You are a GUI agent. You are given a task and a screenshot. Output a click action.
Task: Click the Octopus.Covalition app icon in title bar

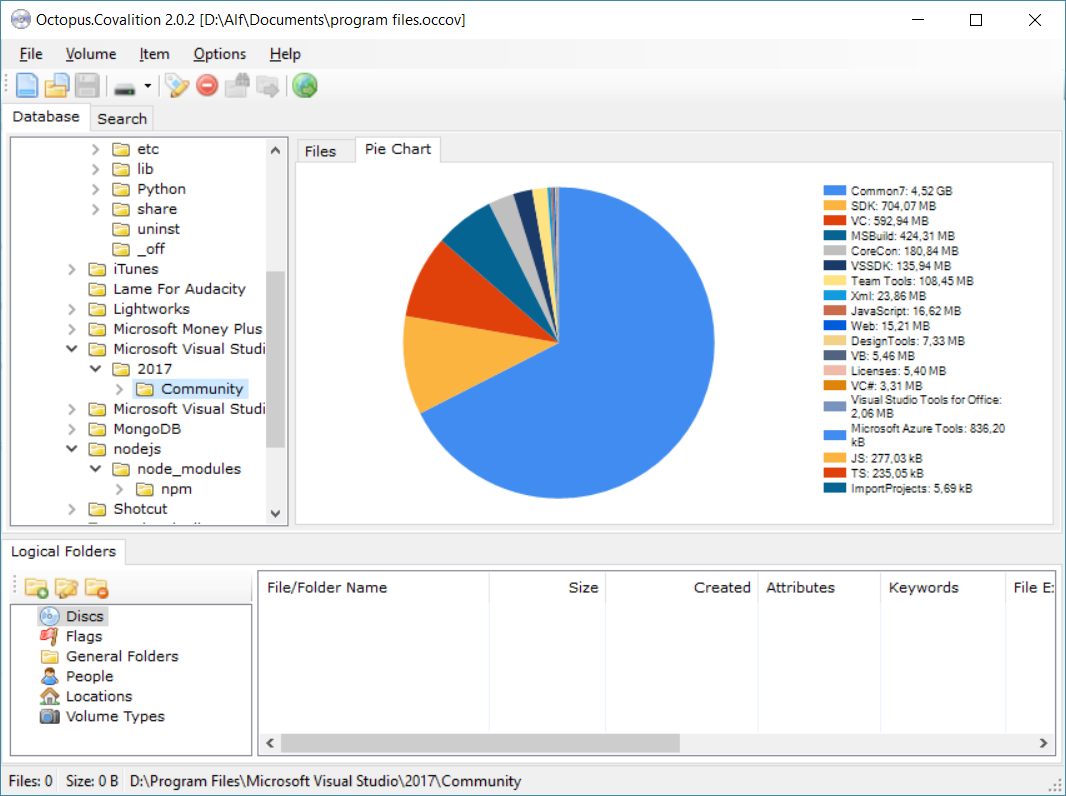click(x=21, y=20)
